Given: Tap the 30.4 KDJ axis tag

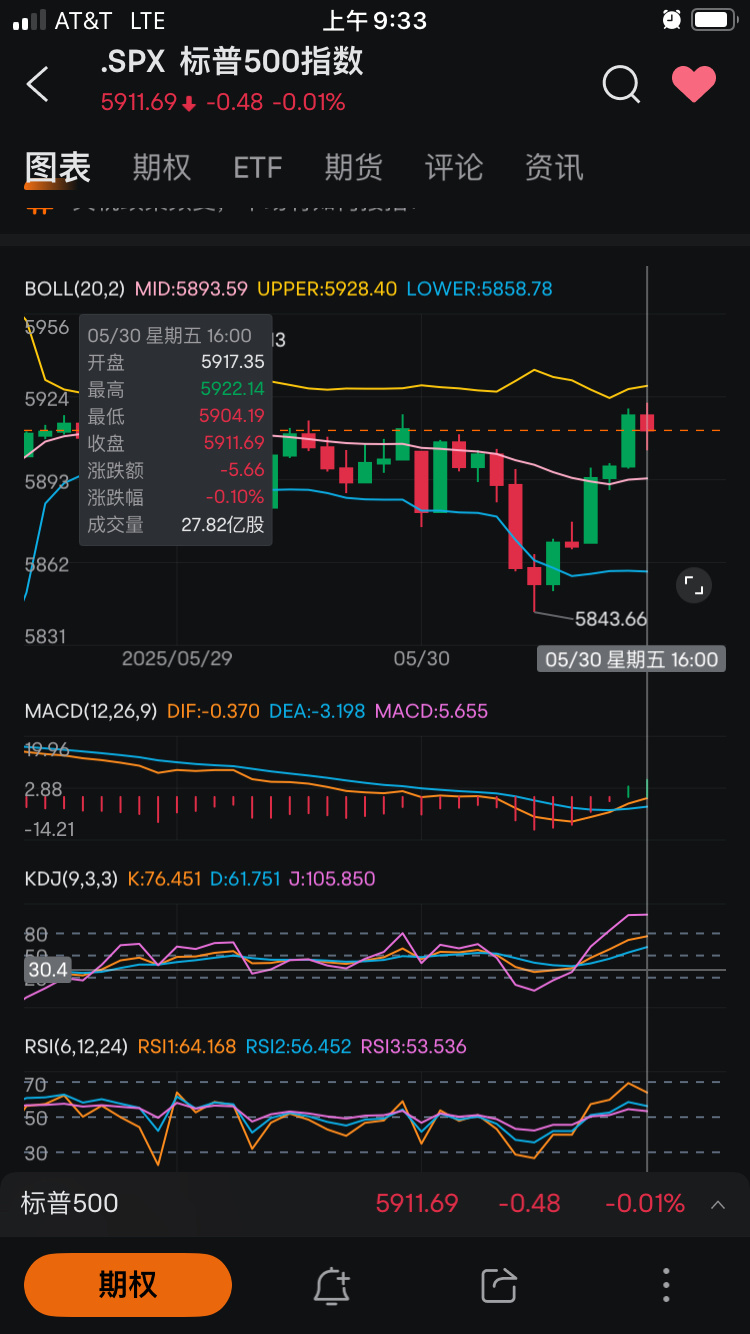Looking at the screenshot, I should (47, 969).
